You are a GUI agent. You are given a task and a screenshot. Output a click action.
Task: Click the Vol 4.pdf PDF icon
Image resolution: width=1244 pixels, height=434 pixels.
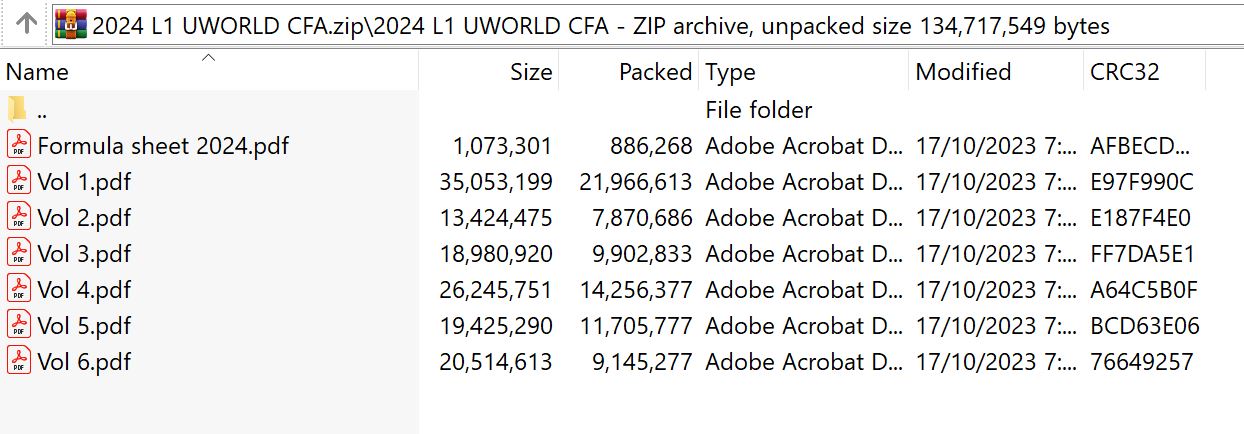(19, 290)
